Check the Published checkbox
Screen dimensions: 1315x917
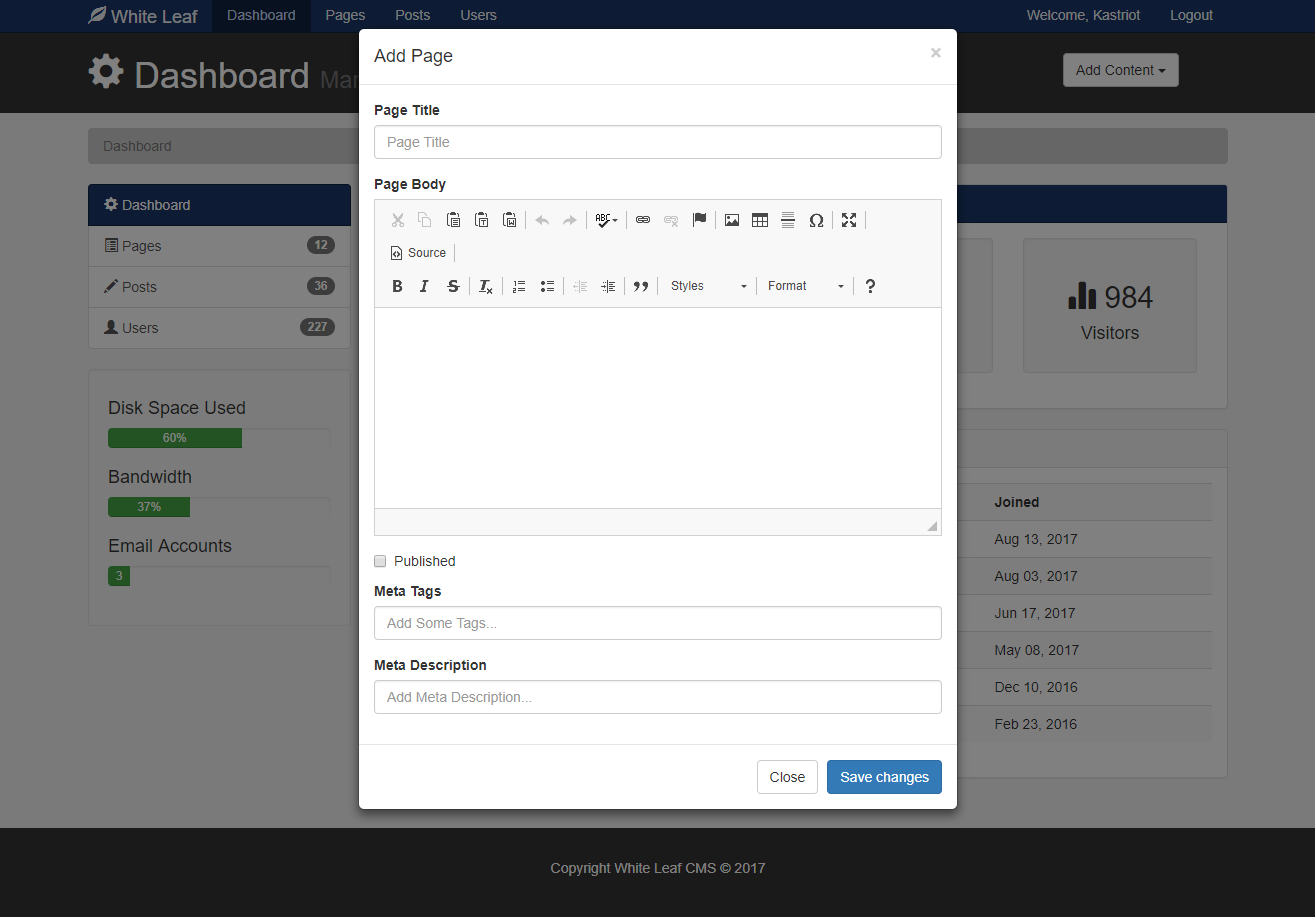click(x=380, y=561)
